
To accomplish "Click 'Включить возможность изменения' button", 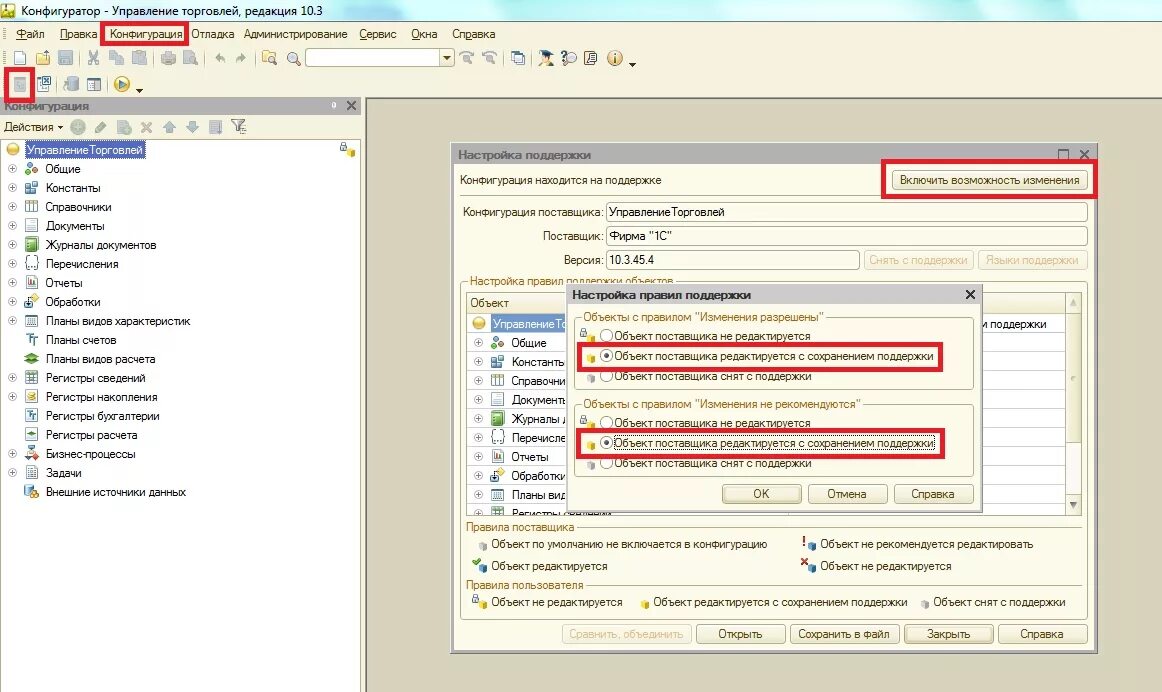I will (x=989, y=180).
